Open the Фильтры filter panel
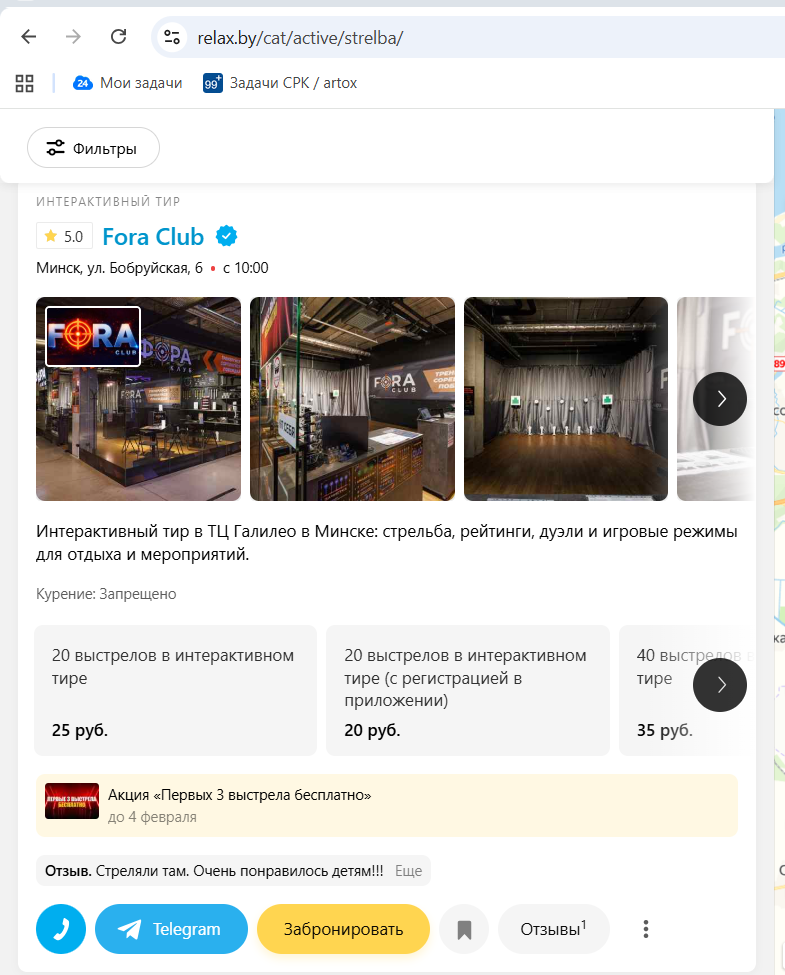This screenshot has width=785, height=975. [x=93, y=148]
